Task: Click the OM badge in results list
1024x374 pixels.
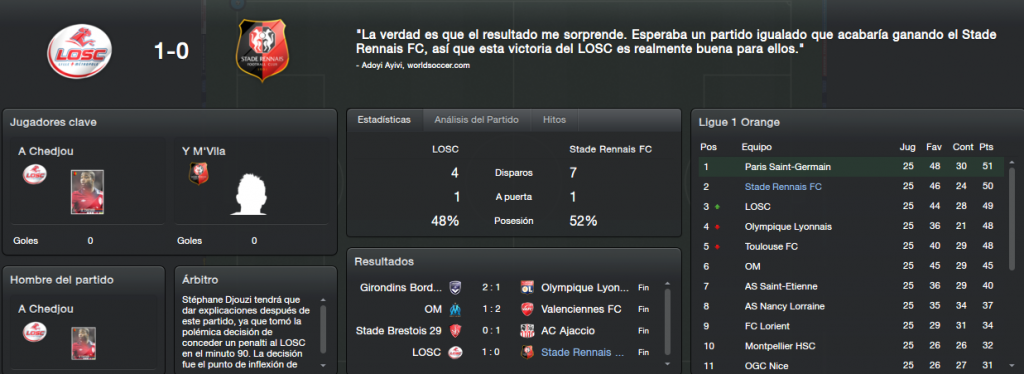Action: coord(455,309)
